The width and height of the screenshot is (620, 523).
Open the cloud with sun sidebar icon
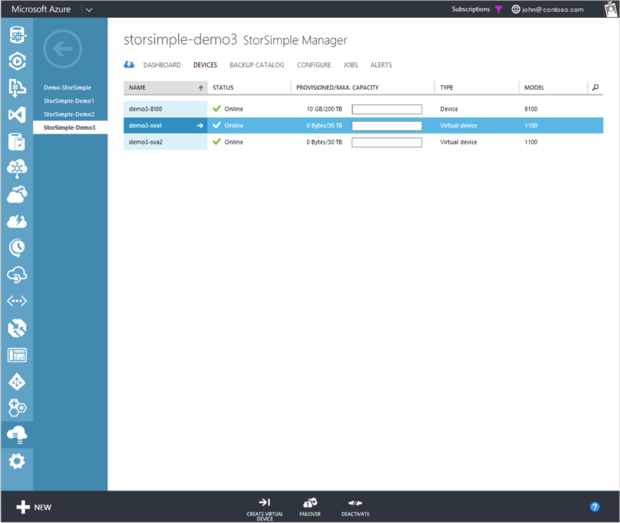point(17,195)
